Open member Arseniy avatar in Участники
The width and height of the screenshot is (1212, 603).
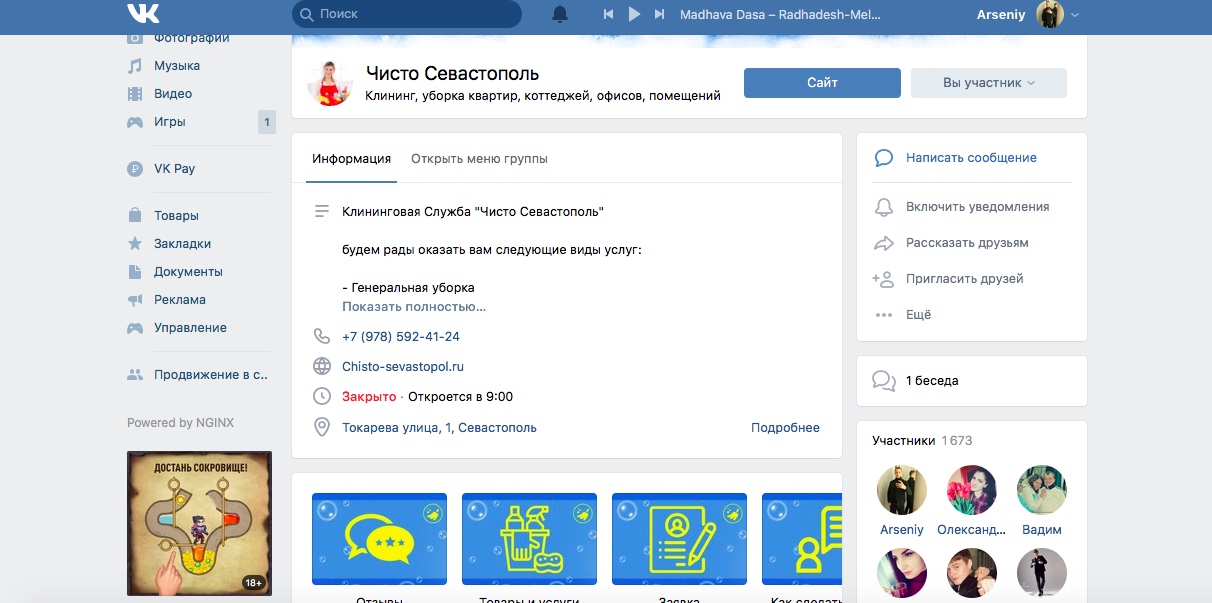click(902, 490)
